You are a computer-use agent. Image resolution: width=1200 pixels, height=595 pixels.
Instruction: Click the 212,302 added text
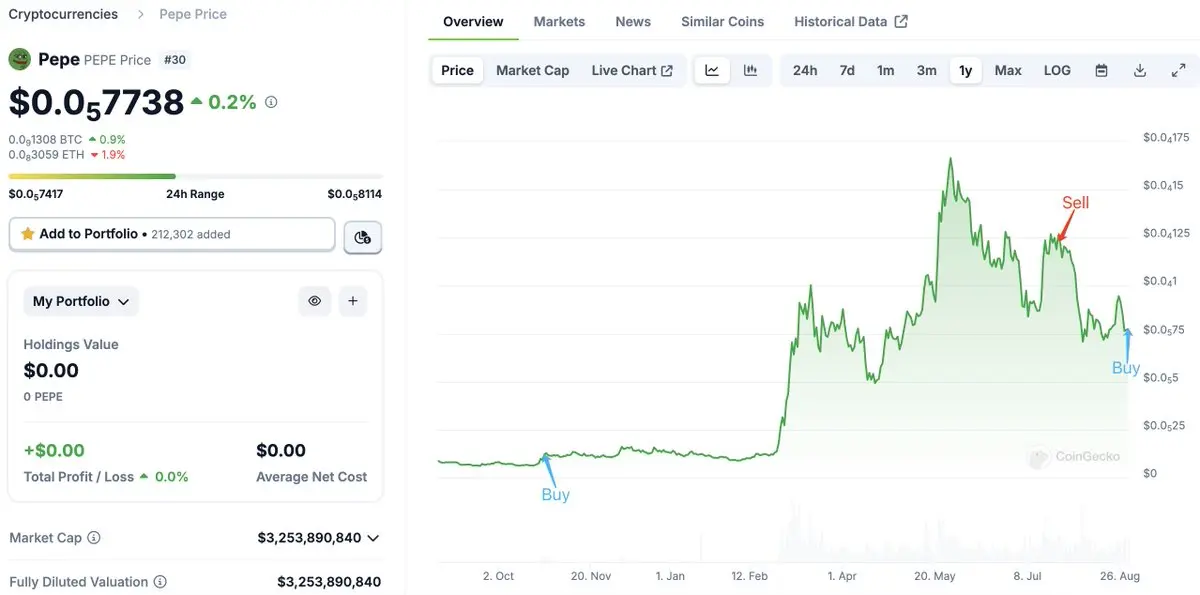191,234
